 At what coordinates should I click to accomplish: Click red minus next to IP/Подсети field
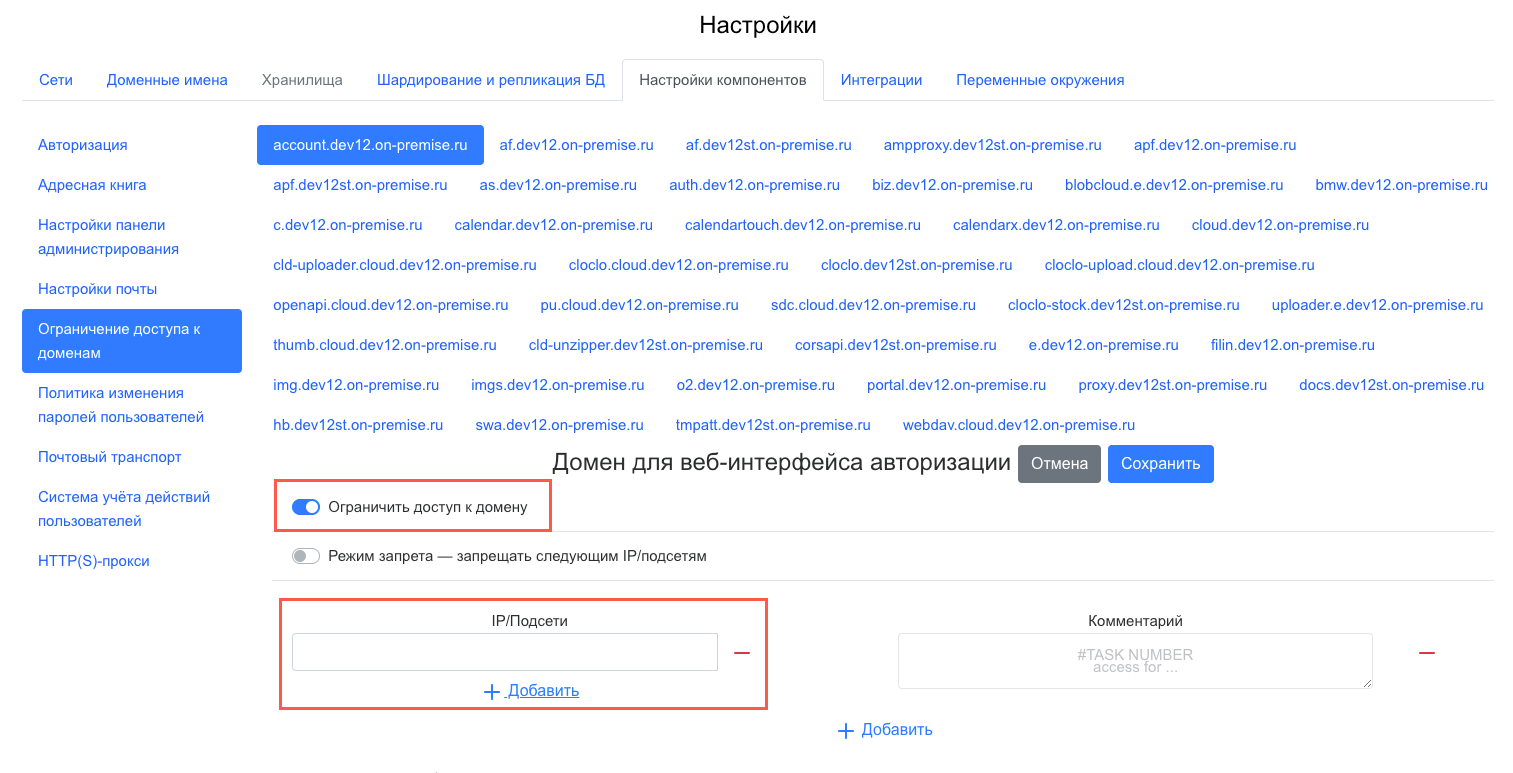pyautogui.click(x=742, y=653)
